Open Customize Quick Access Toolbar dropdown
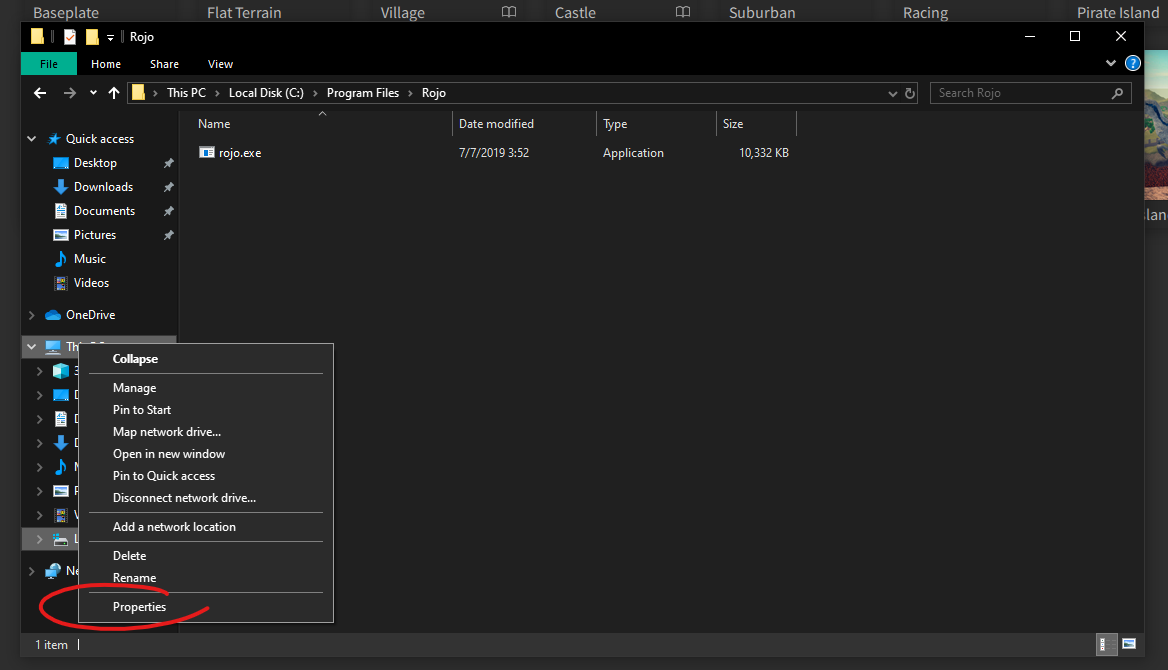 click(x=110, y=37)
